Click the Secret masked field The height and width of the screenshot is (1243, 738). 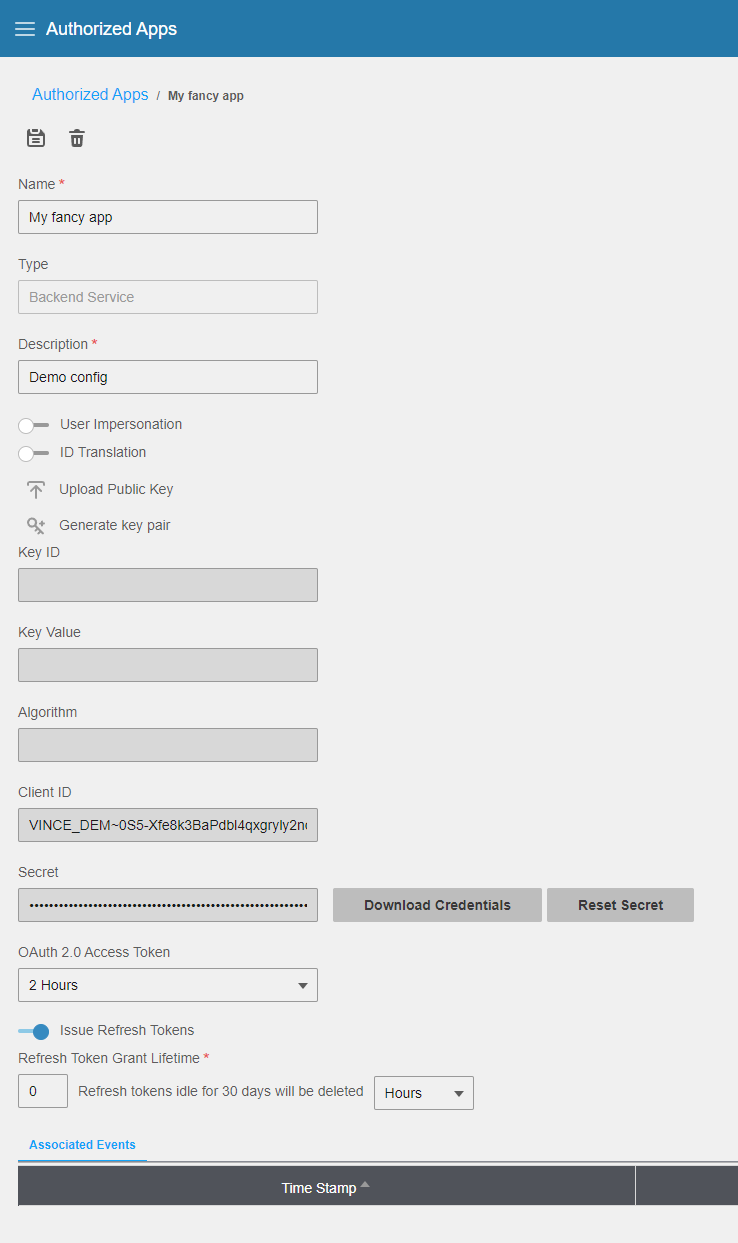tap(168, 905)
